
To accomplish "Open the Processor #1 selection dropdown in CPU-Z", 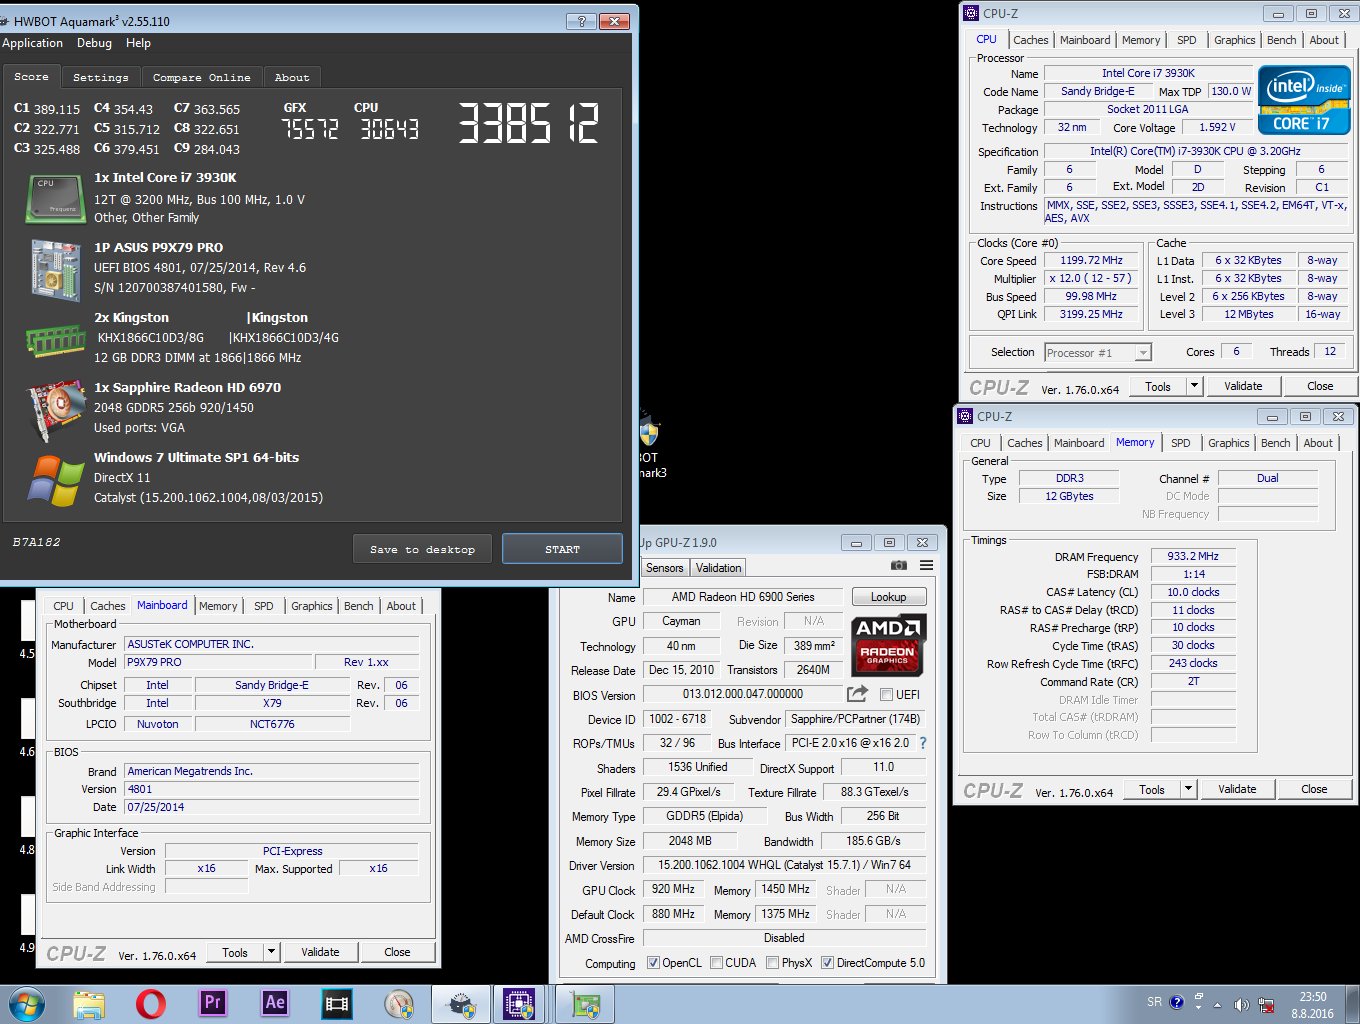I will pos(1098,352).
